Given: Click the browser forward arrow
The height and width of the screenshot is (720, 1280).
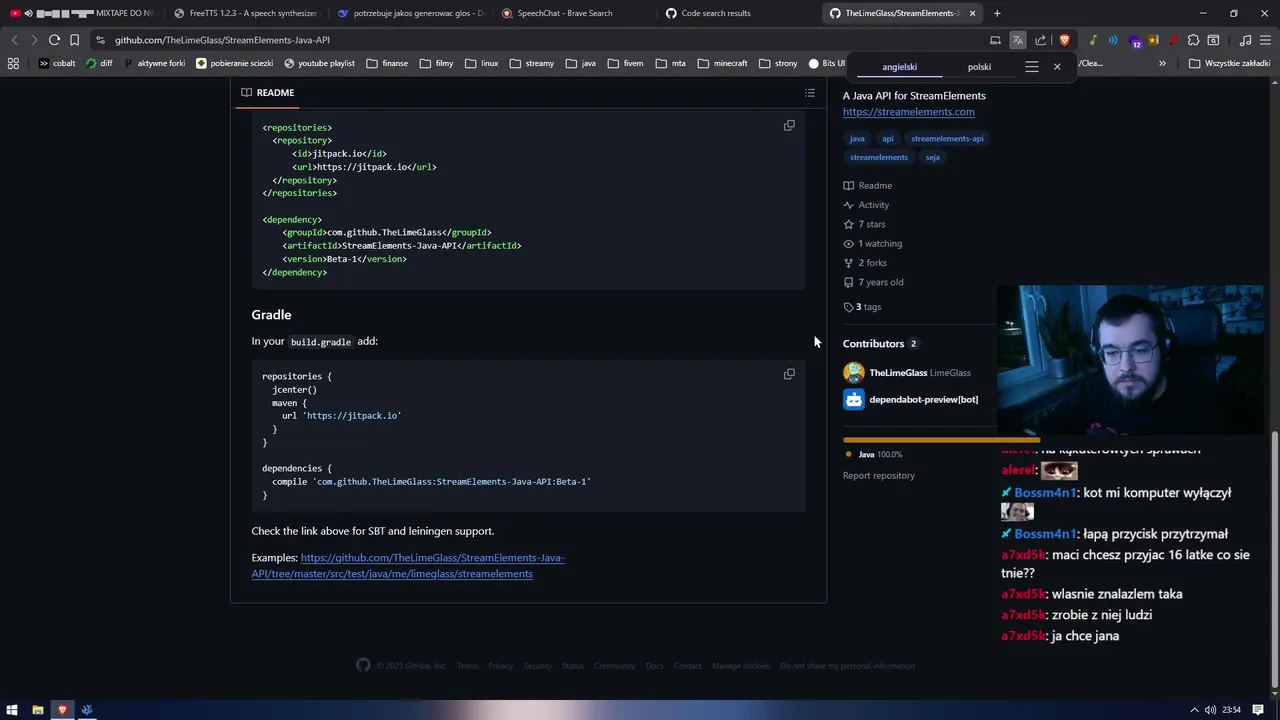Looking at the screenshot, I should [x=34, y=40].
